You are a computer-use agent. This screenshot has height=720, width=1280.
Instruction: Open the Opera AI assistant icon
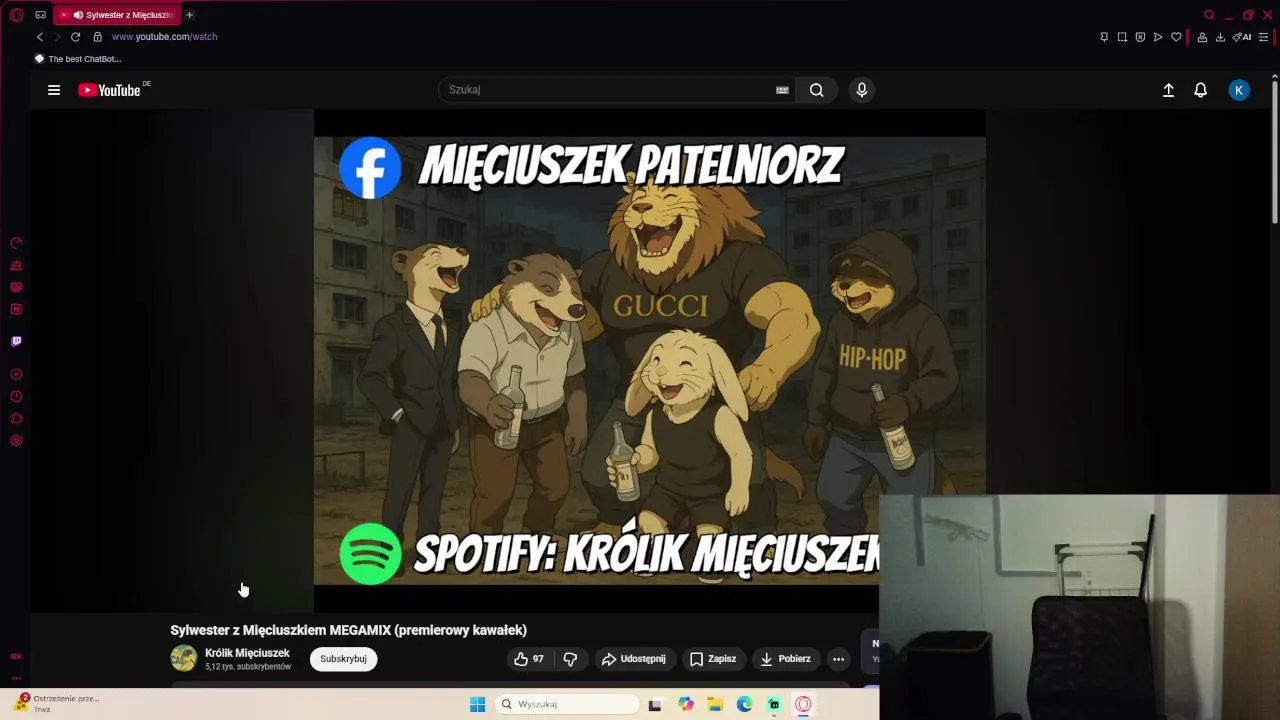[1242, 37]
